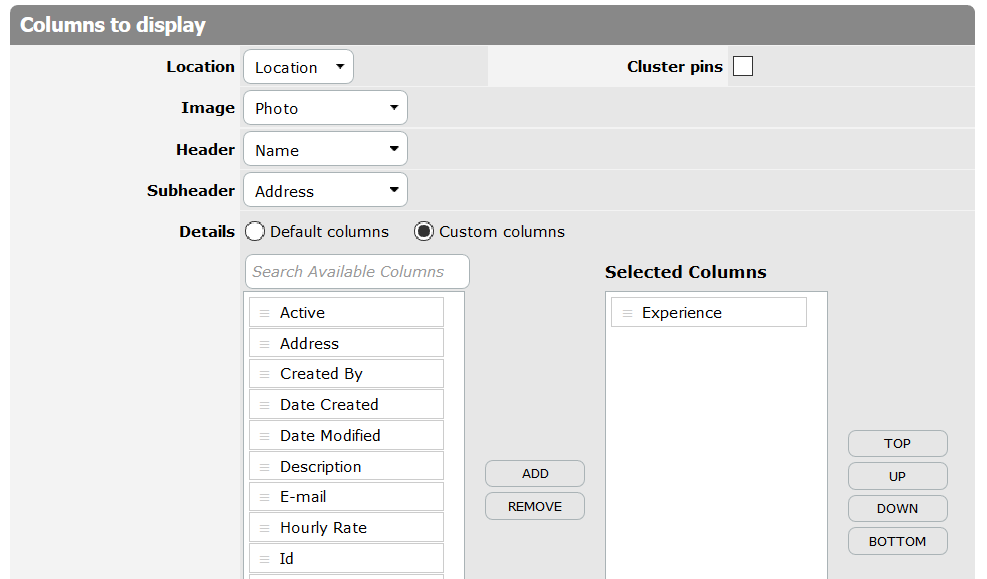
Task: Grab the drag handle of Description
Action: [265, 467]
